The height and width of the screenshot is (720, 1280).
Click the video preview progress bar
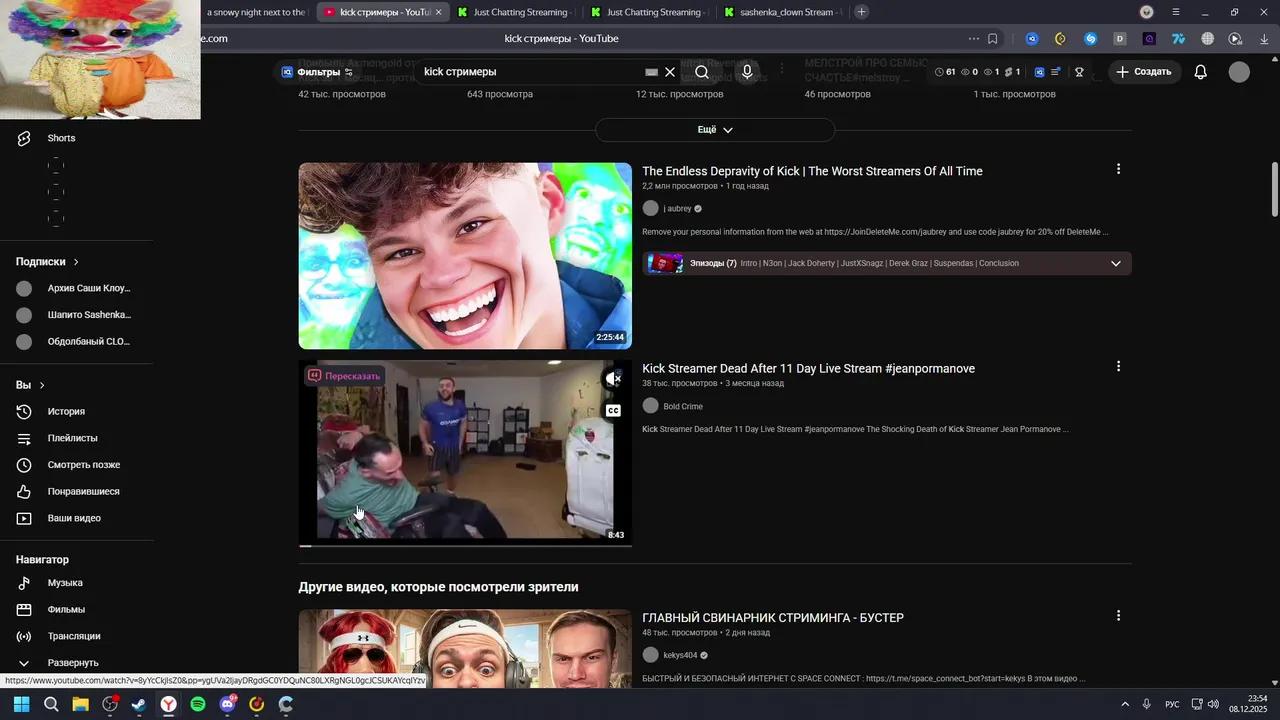coord(465,545)
